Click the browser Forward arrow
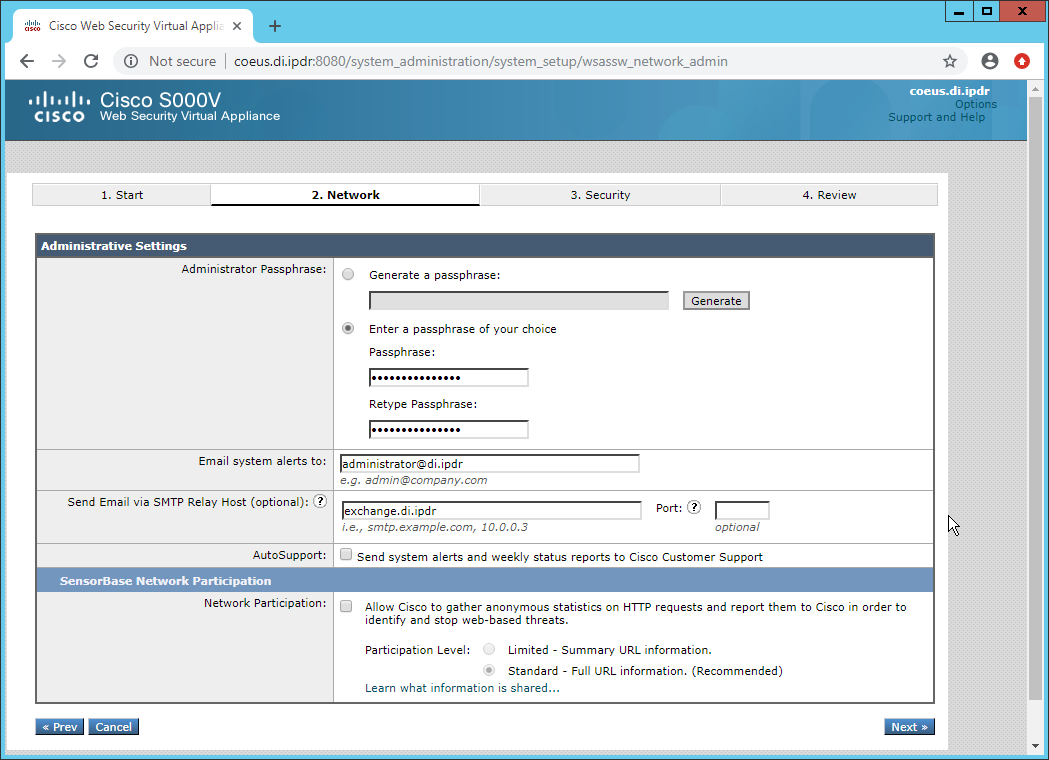This screenshot has width=1049, height=760. tap(59, 62)
